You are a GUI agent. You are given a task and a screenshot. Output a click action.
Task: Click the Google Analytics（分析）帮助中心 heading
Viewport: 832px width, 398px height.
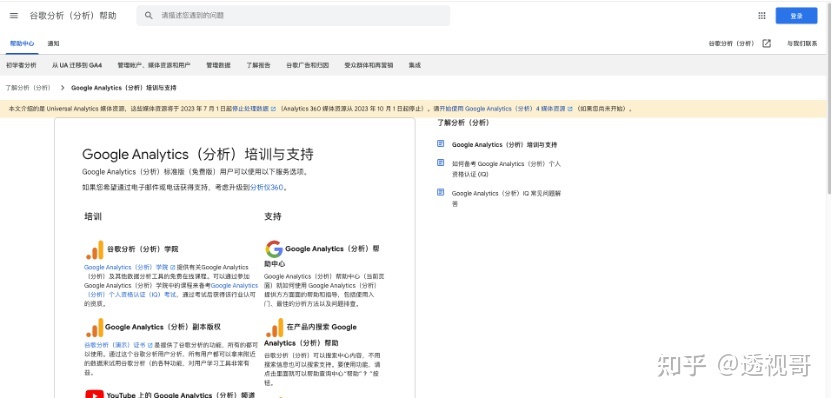(322, 256)
